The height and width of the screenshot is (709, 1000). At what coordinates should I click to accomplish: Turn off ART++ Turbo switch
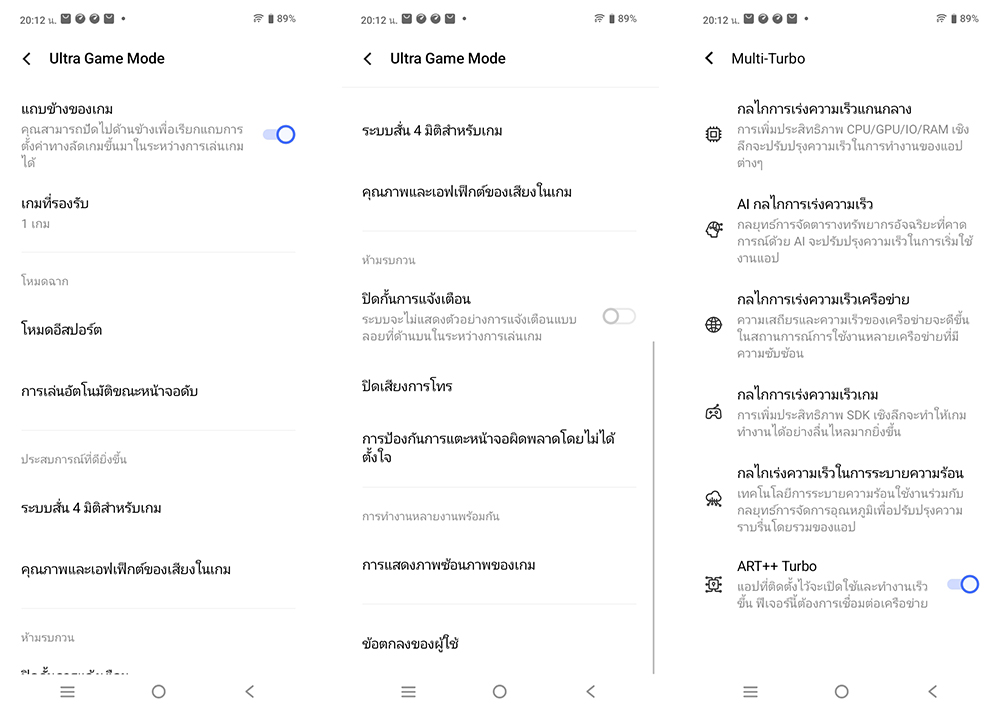click(x=962, y=584)
